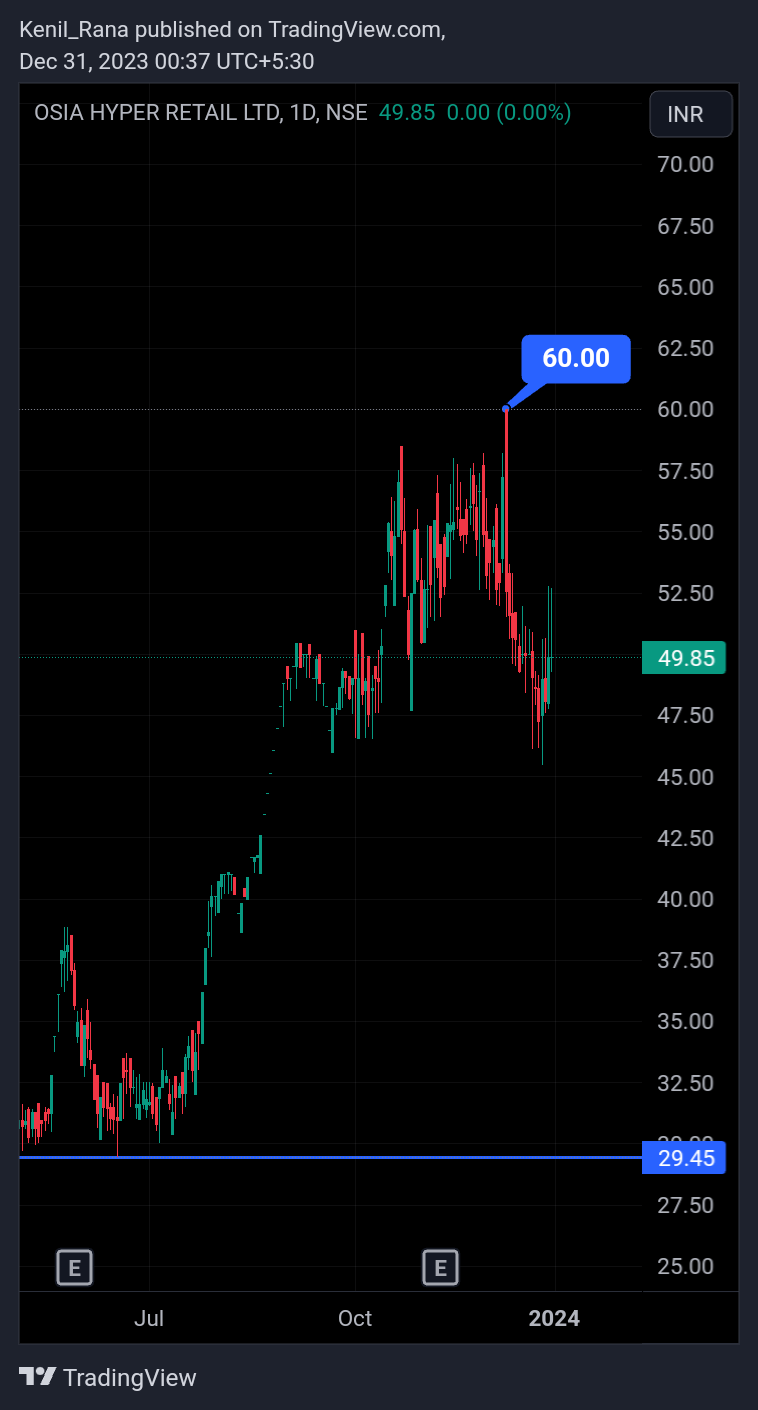Image resolution: width=758 pixels, height=1410 pixels.
Task: Click the 62.50 price axis label
Action: tap(685, 348)
